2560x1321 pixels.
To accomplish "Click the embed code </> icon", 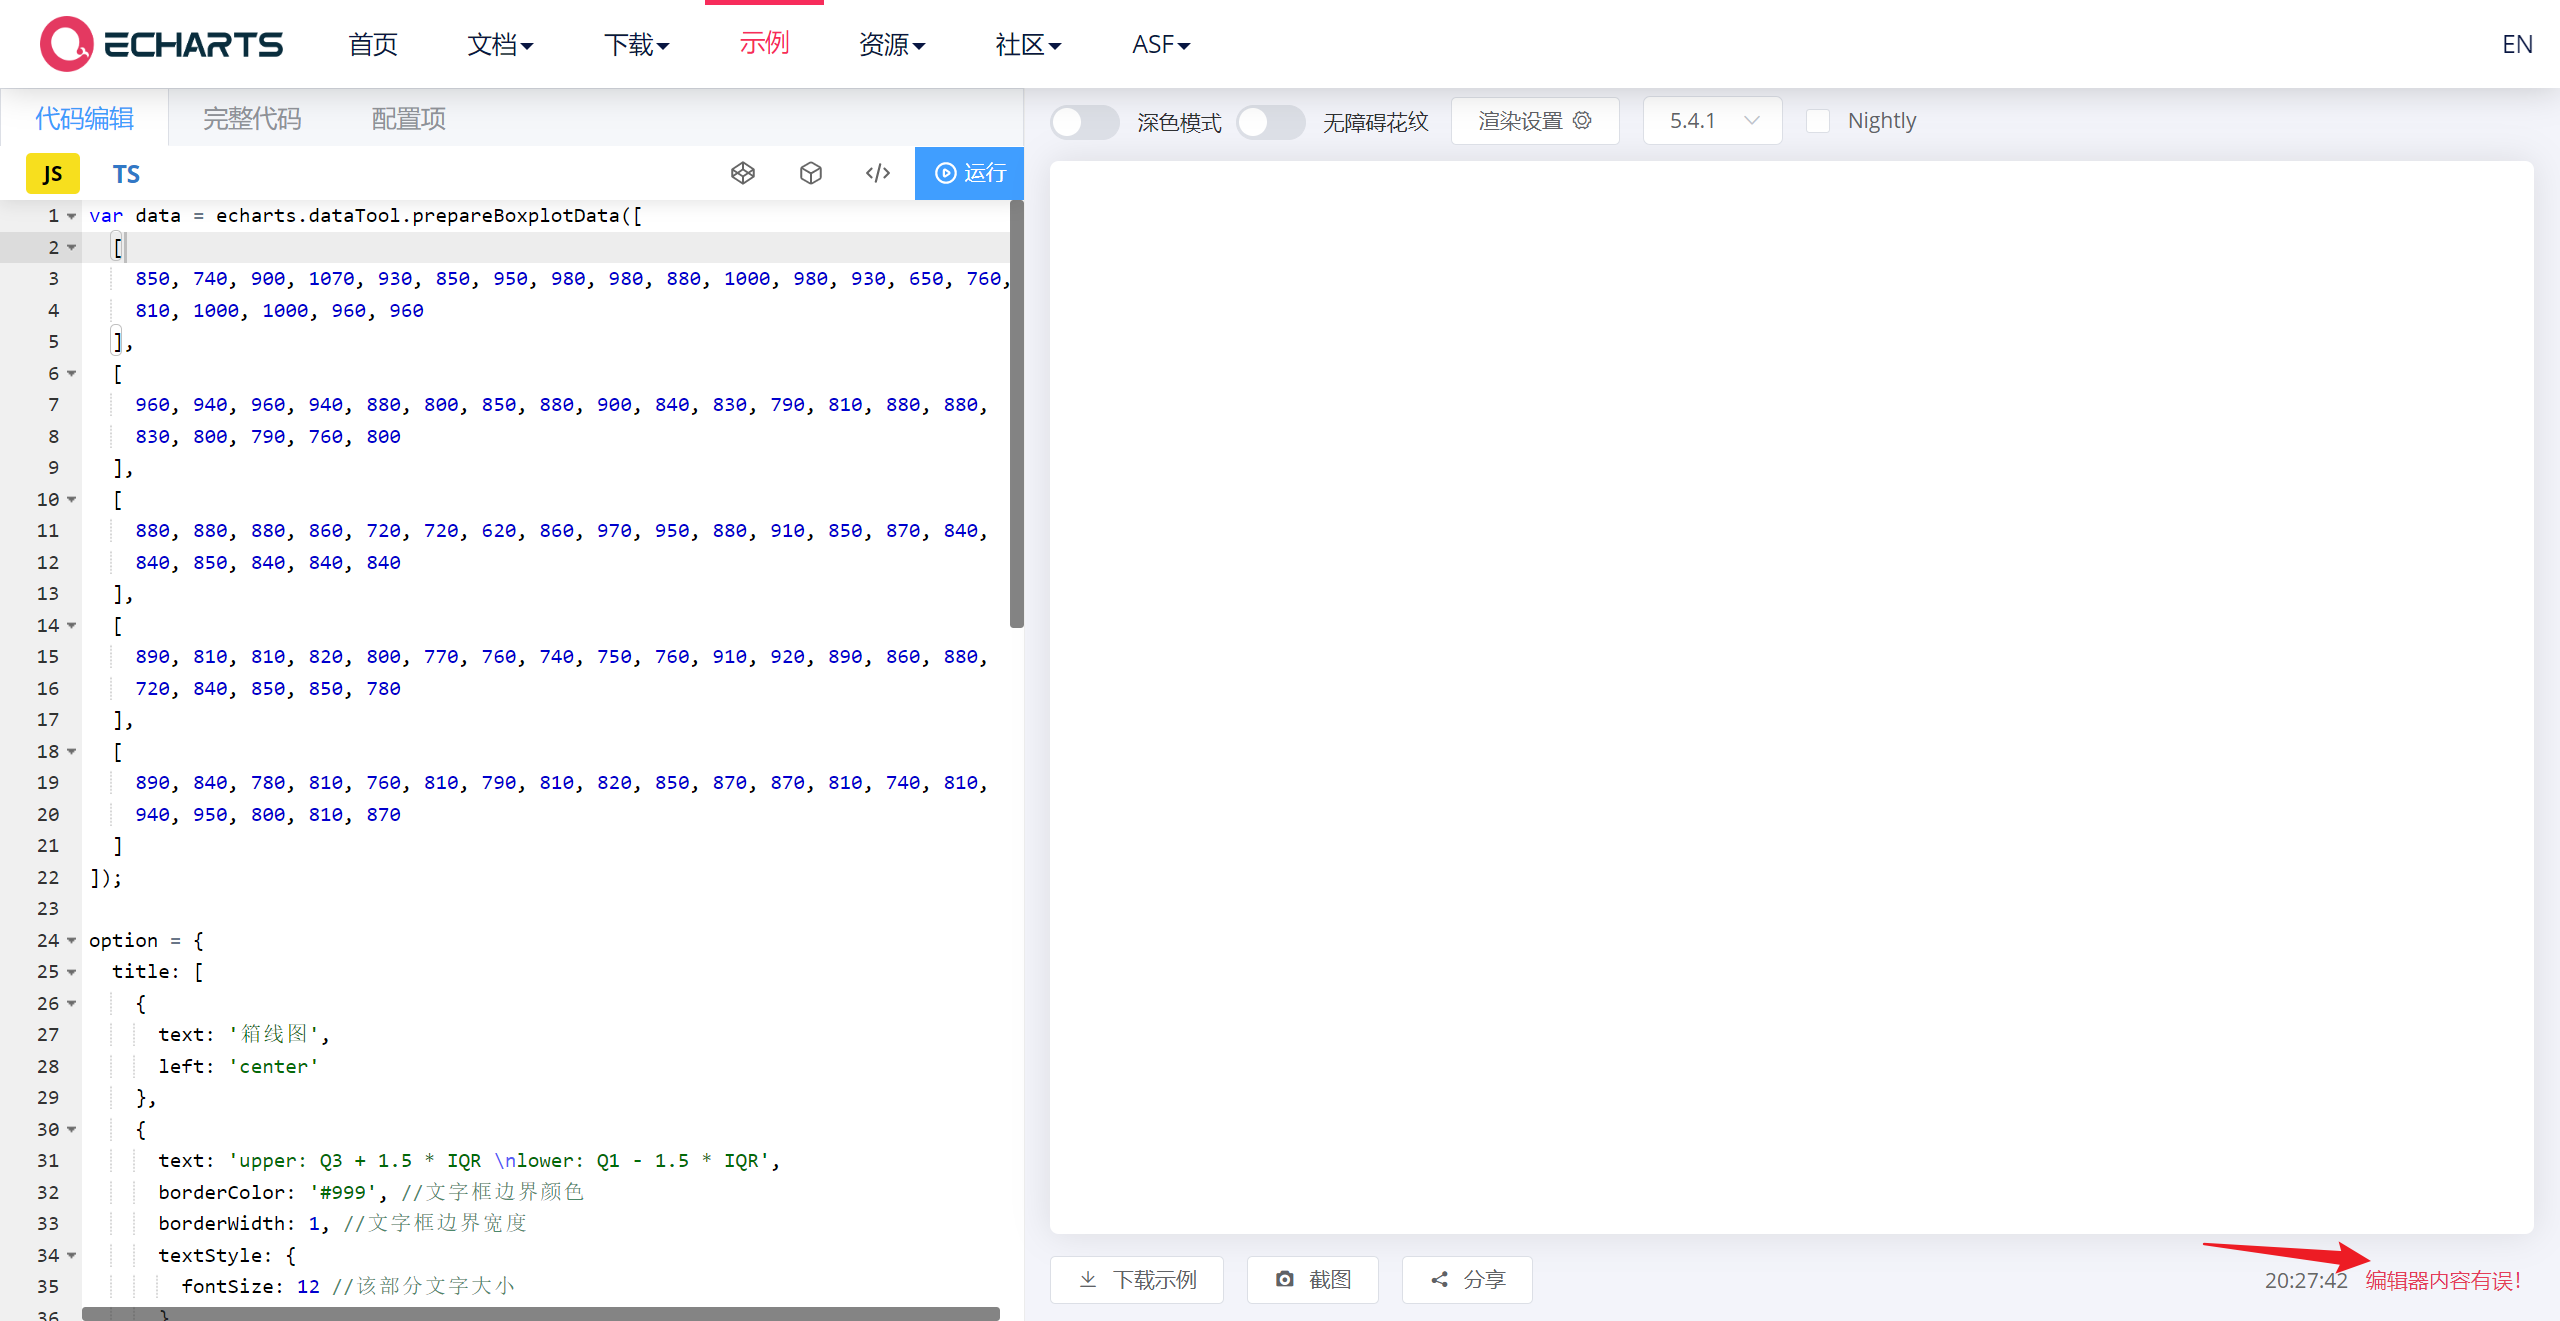I will pyautogui.click(x=877, y=173).
